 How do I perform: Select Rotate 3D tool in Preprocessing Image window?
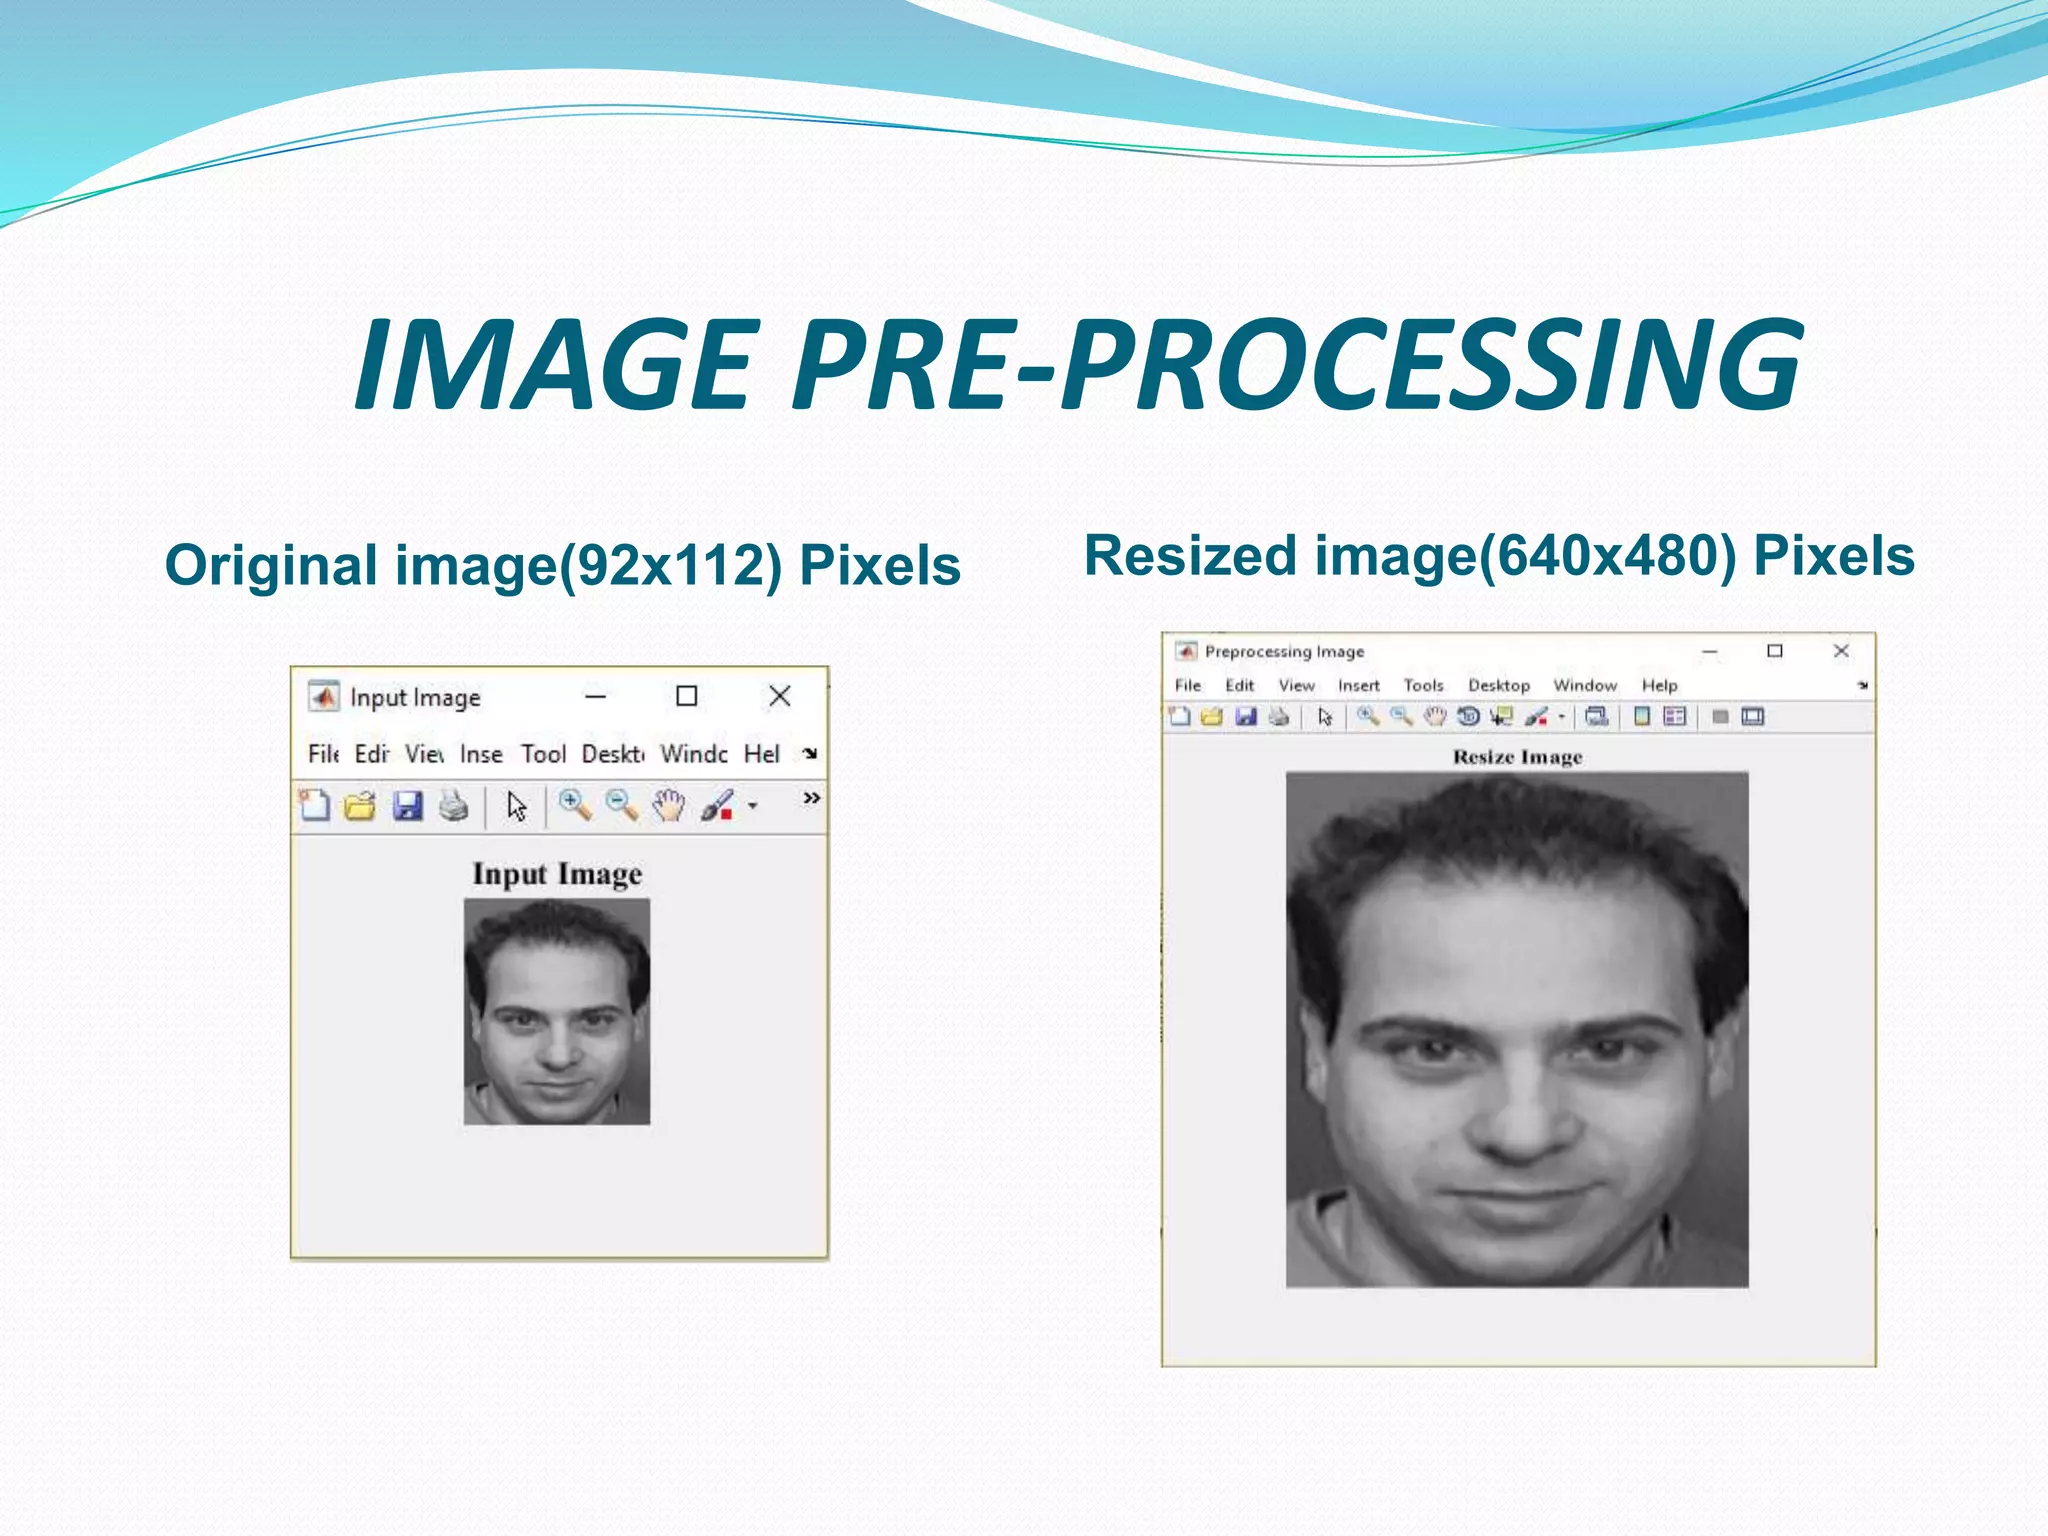[x=1469, y=716]
